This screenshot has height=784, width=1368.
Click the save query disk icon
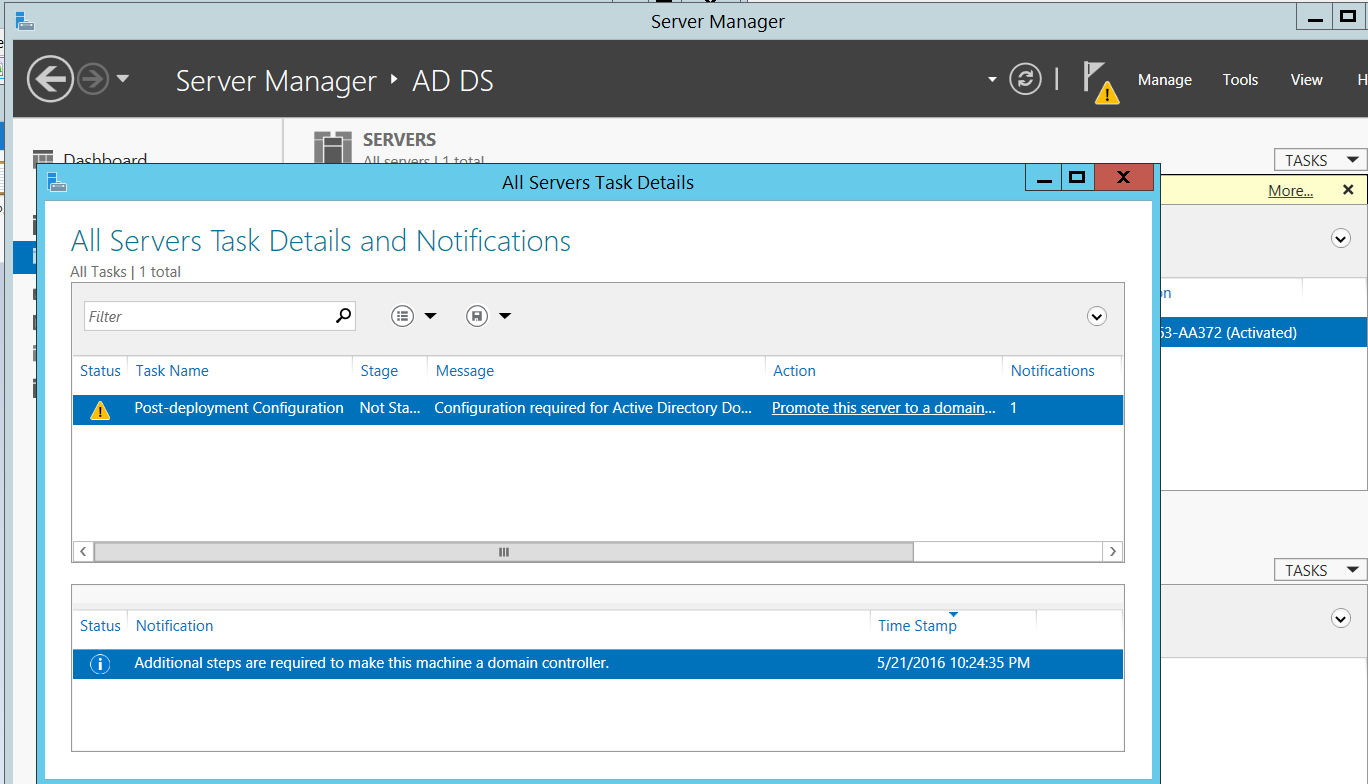point(476,316)
